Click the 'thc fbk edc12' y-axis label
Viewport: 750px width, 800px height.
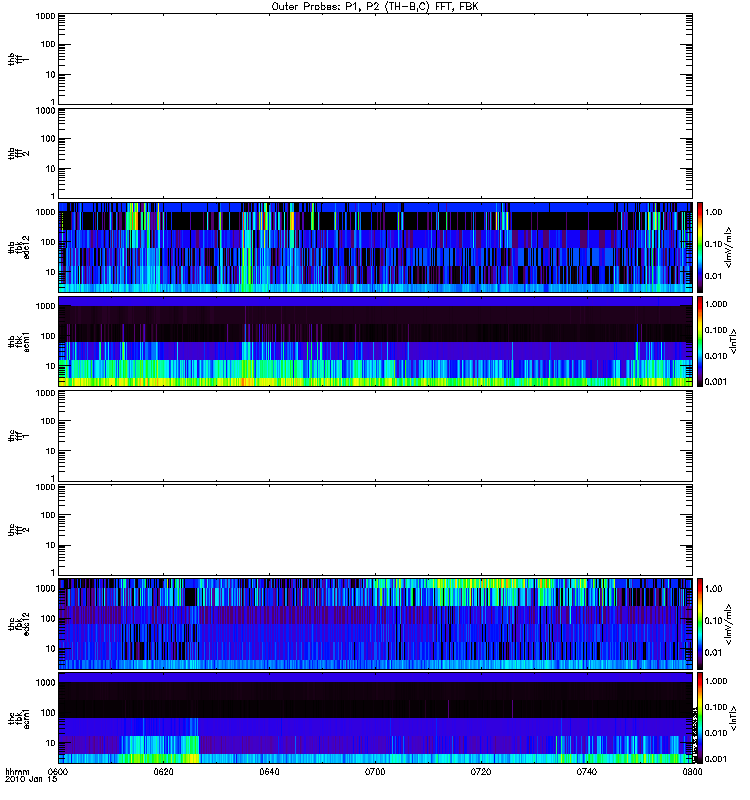[19, 623]
